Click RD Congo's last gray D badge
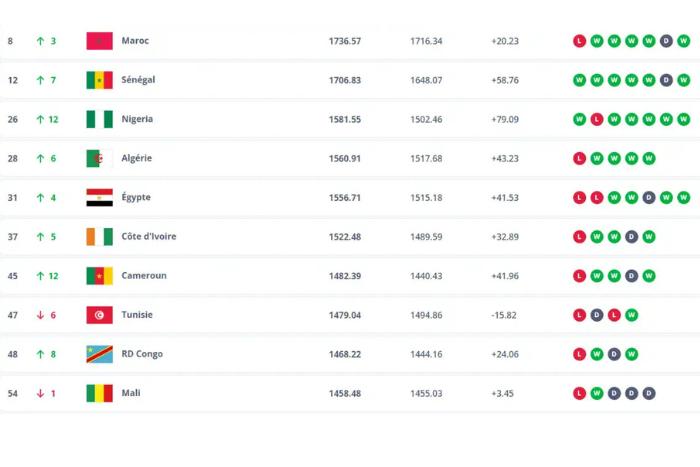Viewport: 700px width, 467px height. pos(614,354)
